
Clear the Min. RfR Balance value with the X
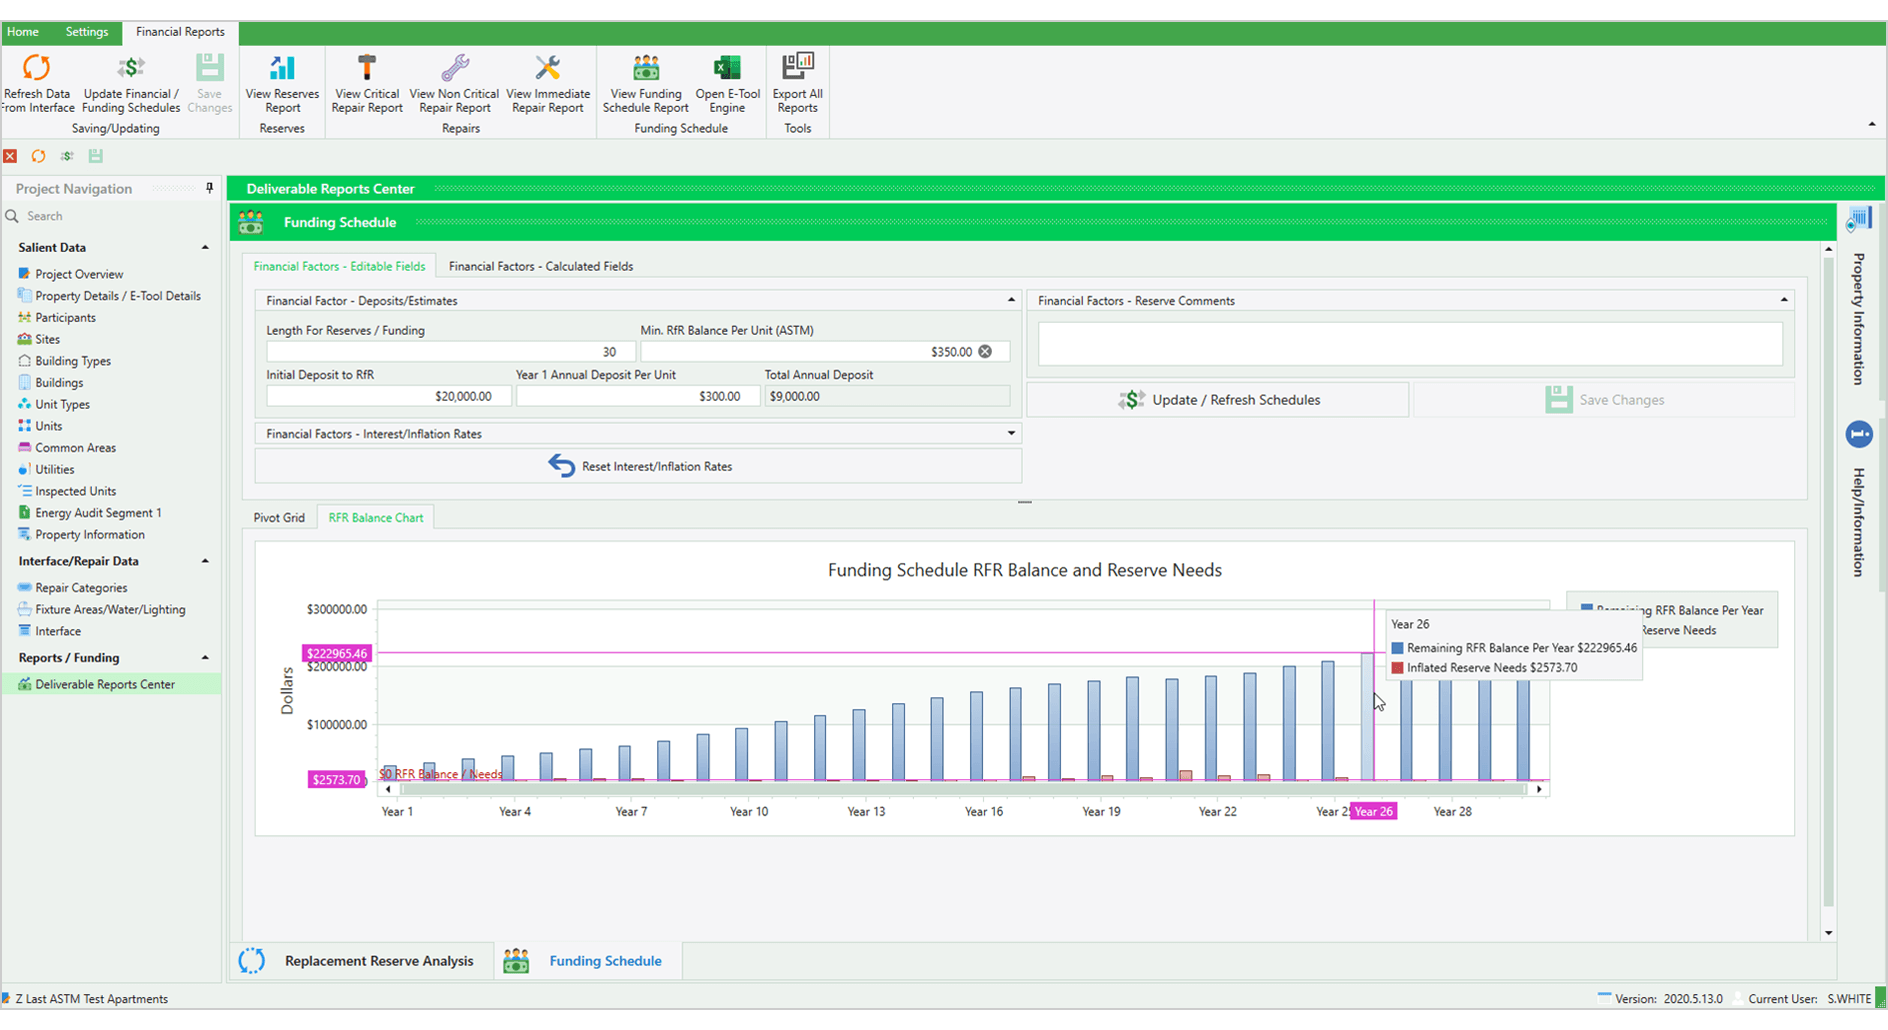[x=985, y=351]
